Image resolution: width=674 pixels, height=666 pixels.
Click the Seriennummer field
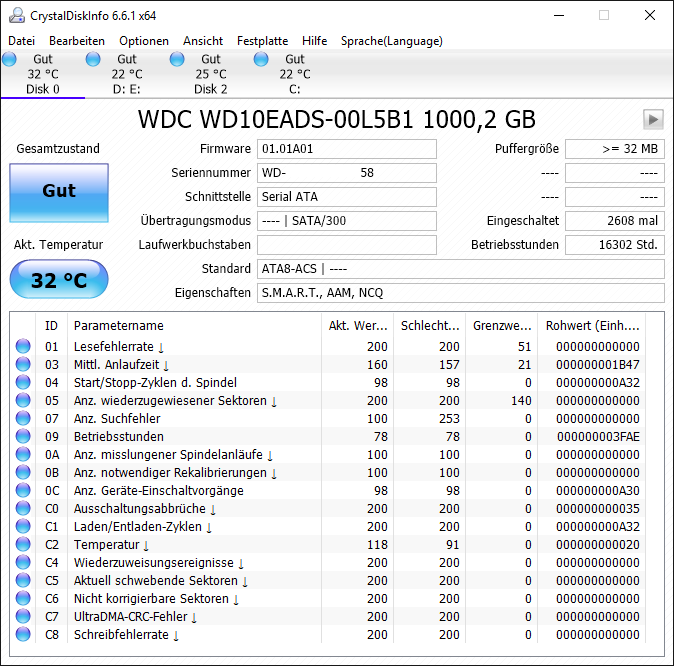tap(347, 173)
